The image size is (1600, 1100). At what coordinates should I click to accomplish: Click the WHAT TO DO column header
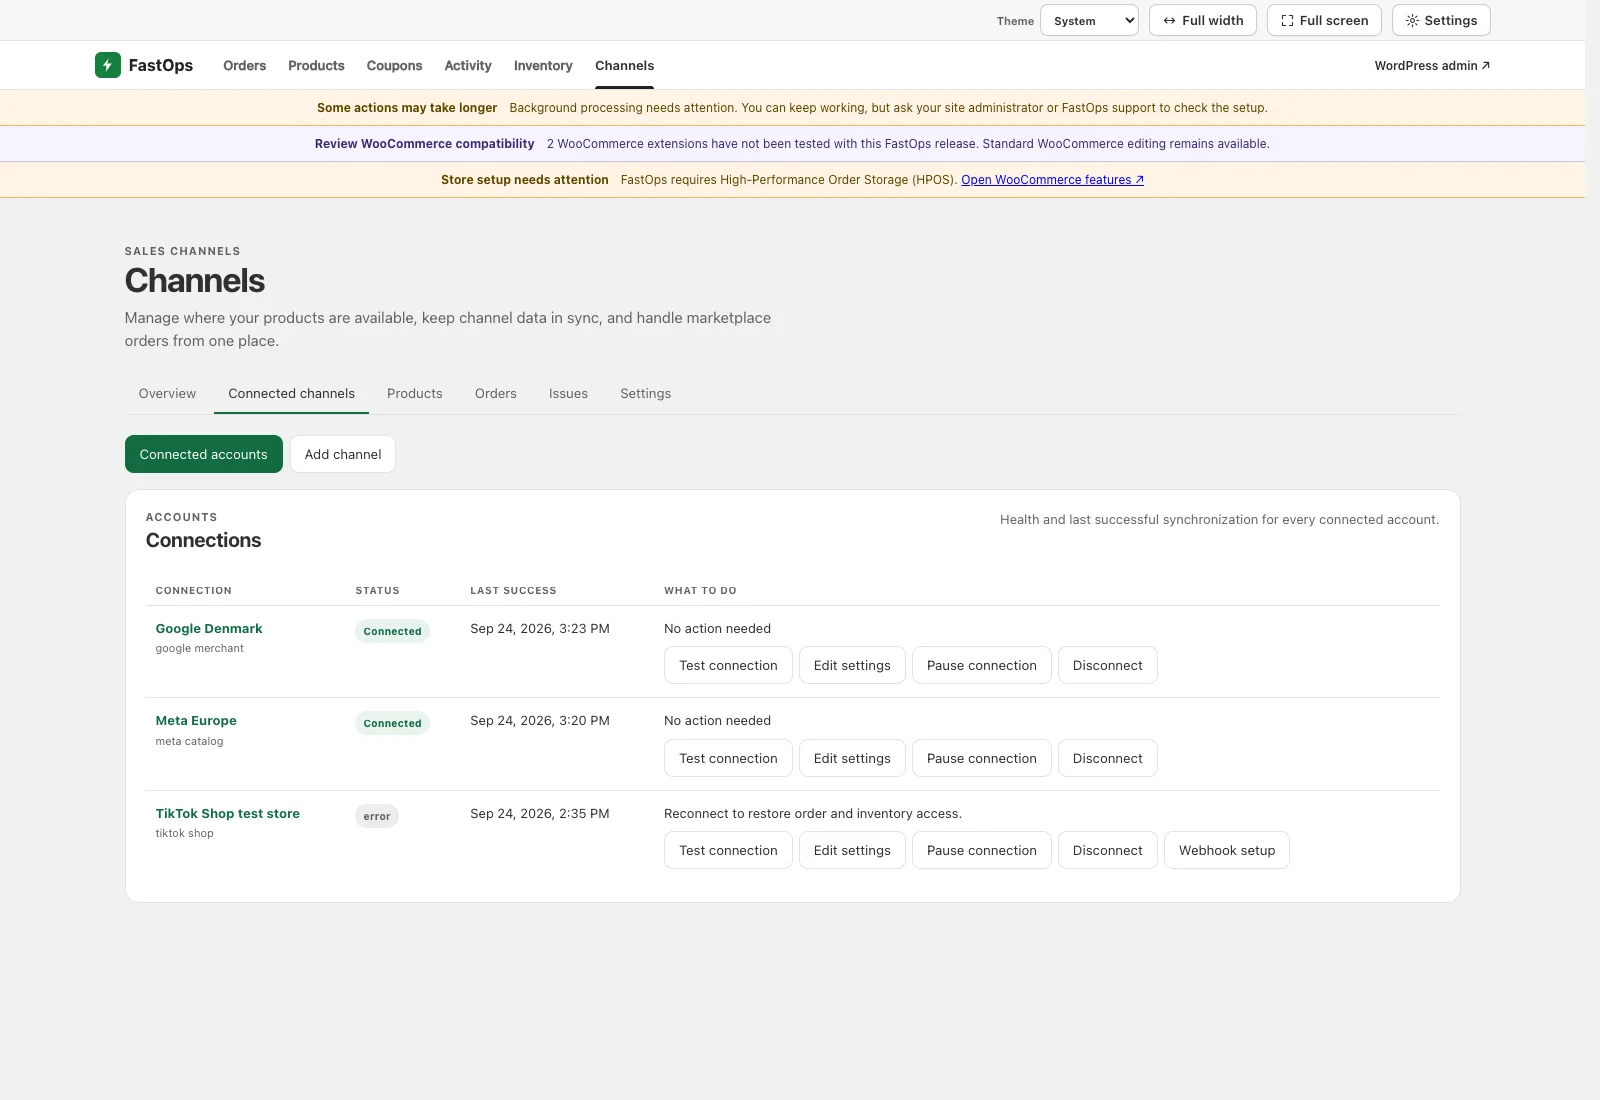click(700, 591)
